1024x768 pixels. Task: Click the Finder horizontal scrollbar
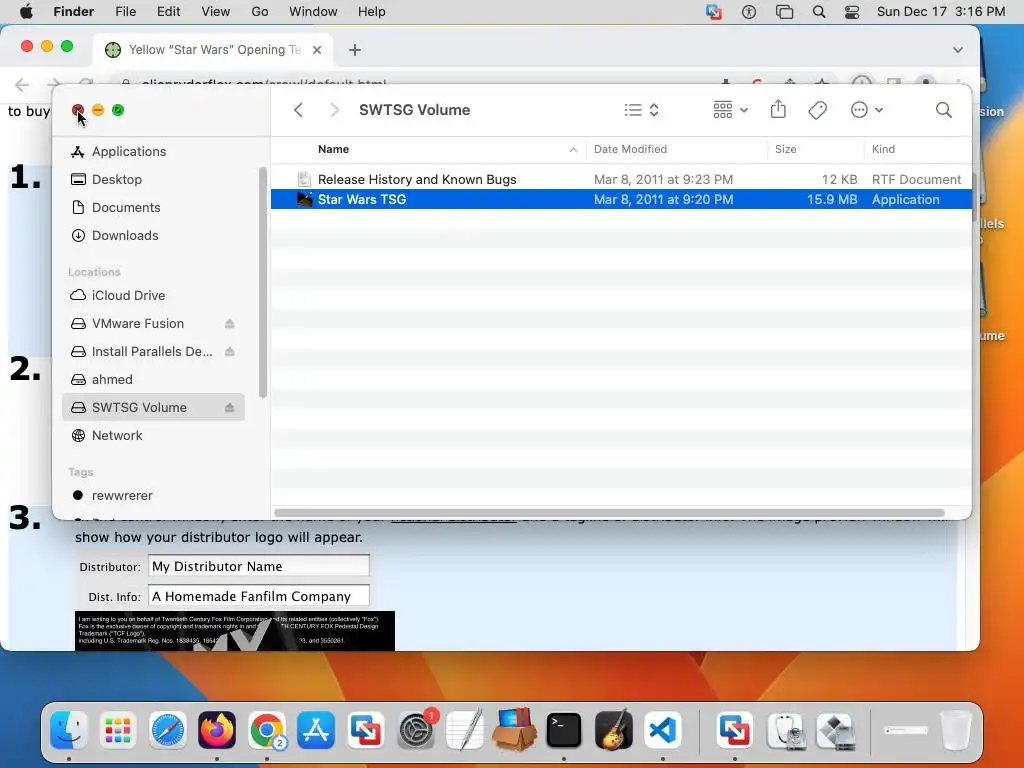click(x=609, y=513)
